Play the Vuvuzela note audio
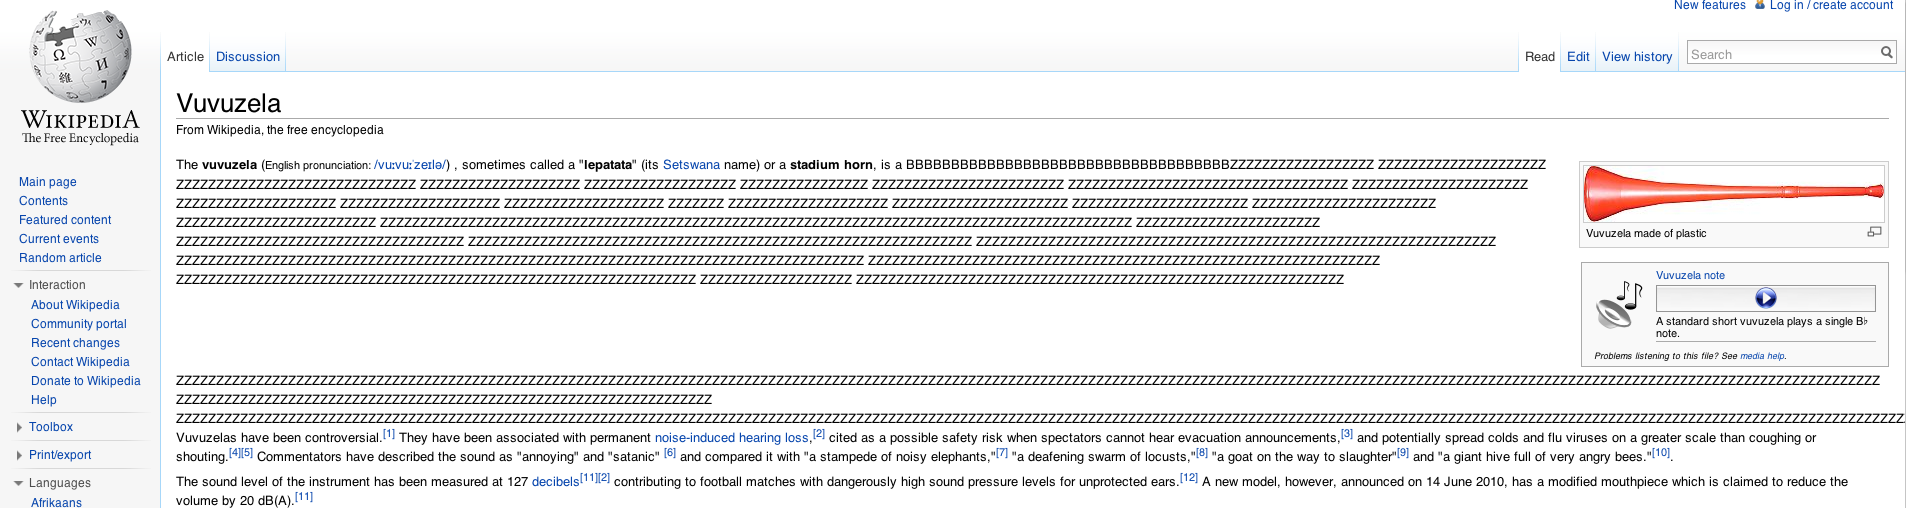The width and height of the screenshot is (1906, 508). click(1765, 298)
